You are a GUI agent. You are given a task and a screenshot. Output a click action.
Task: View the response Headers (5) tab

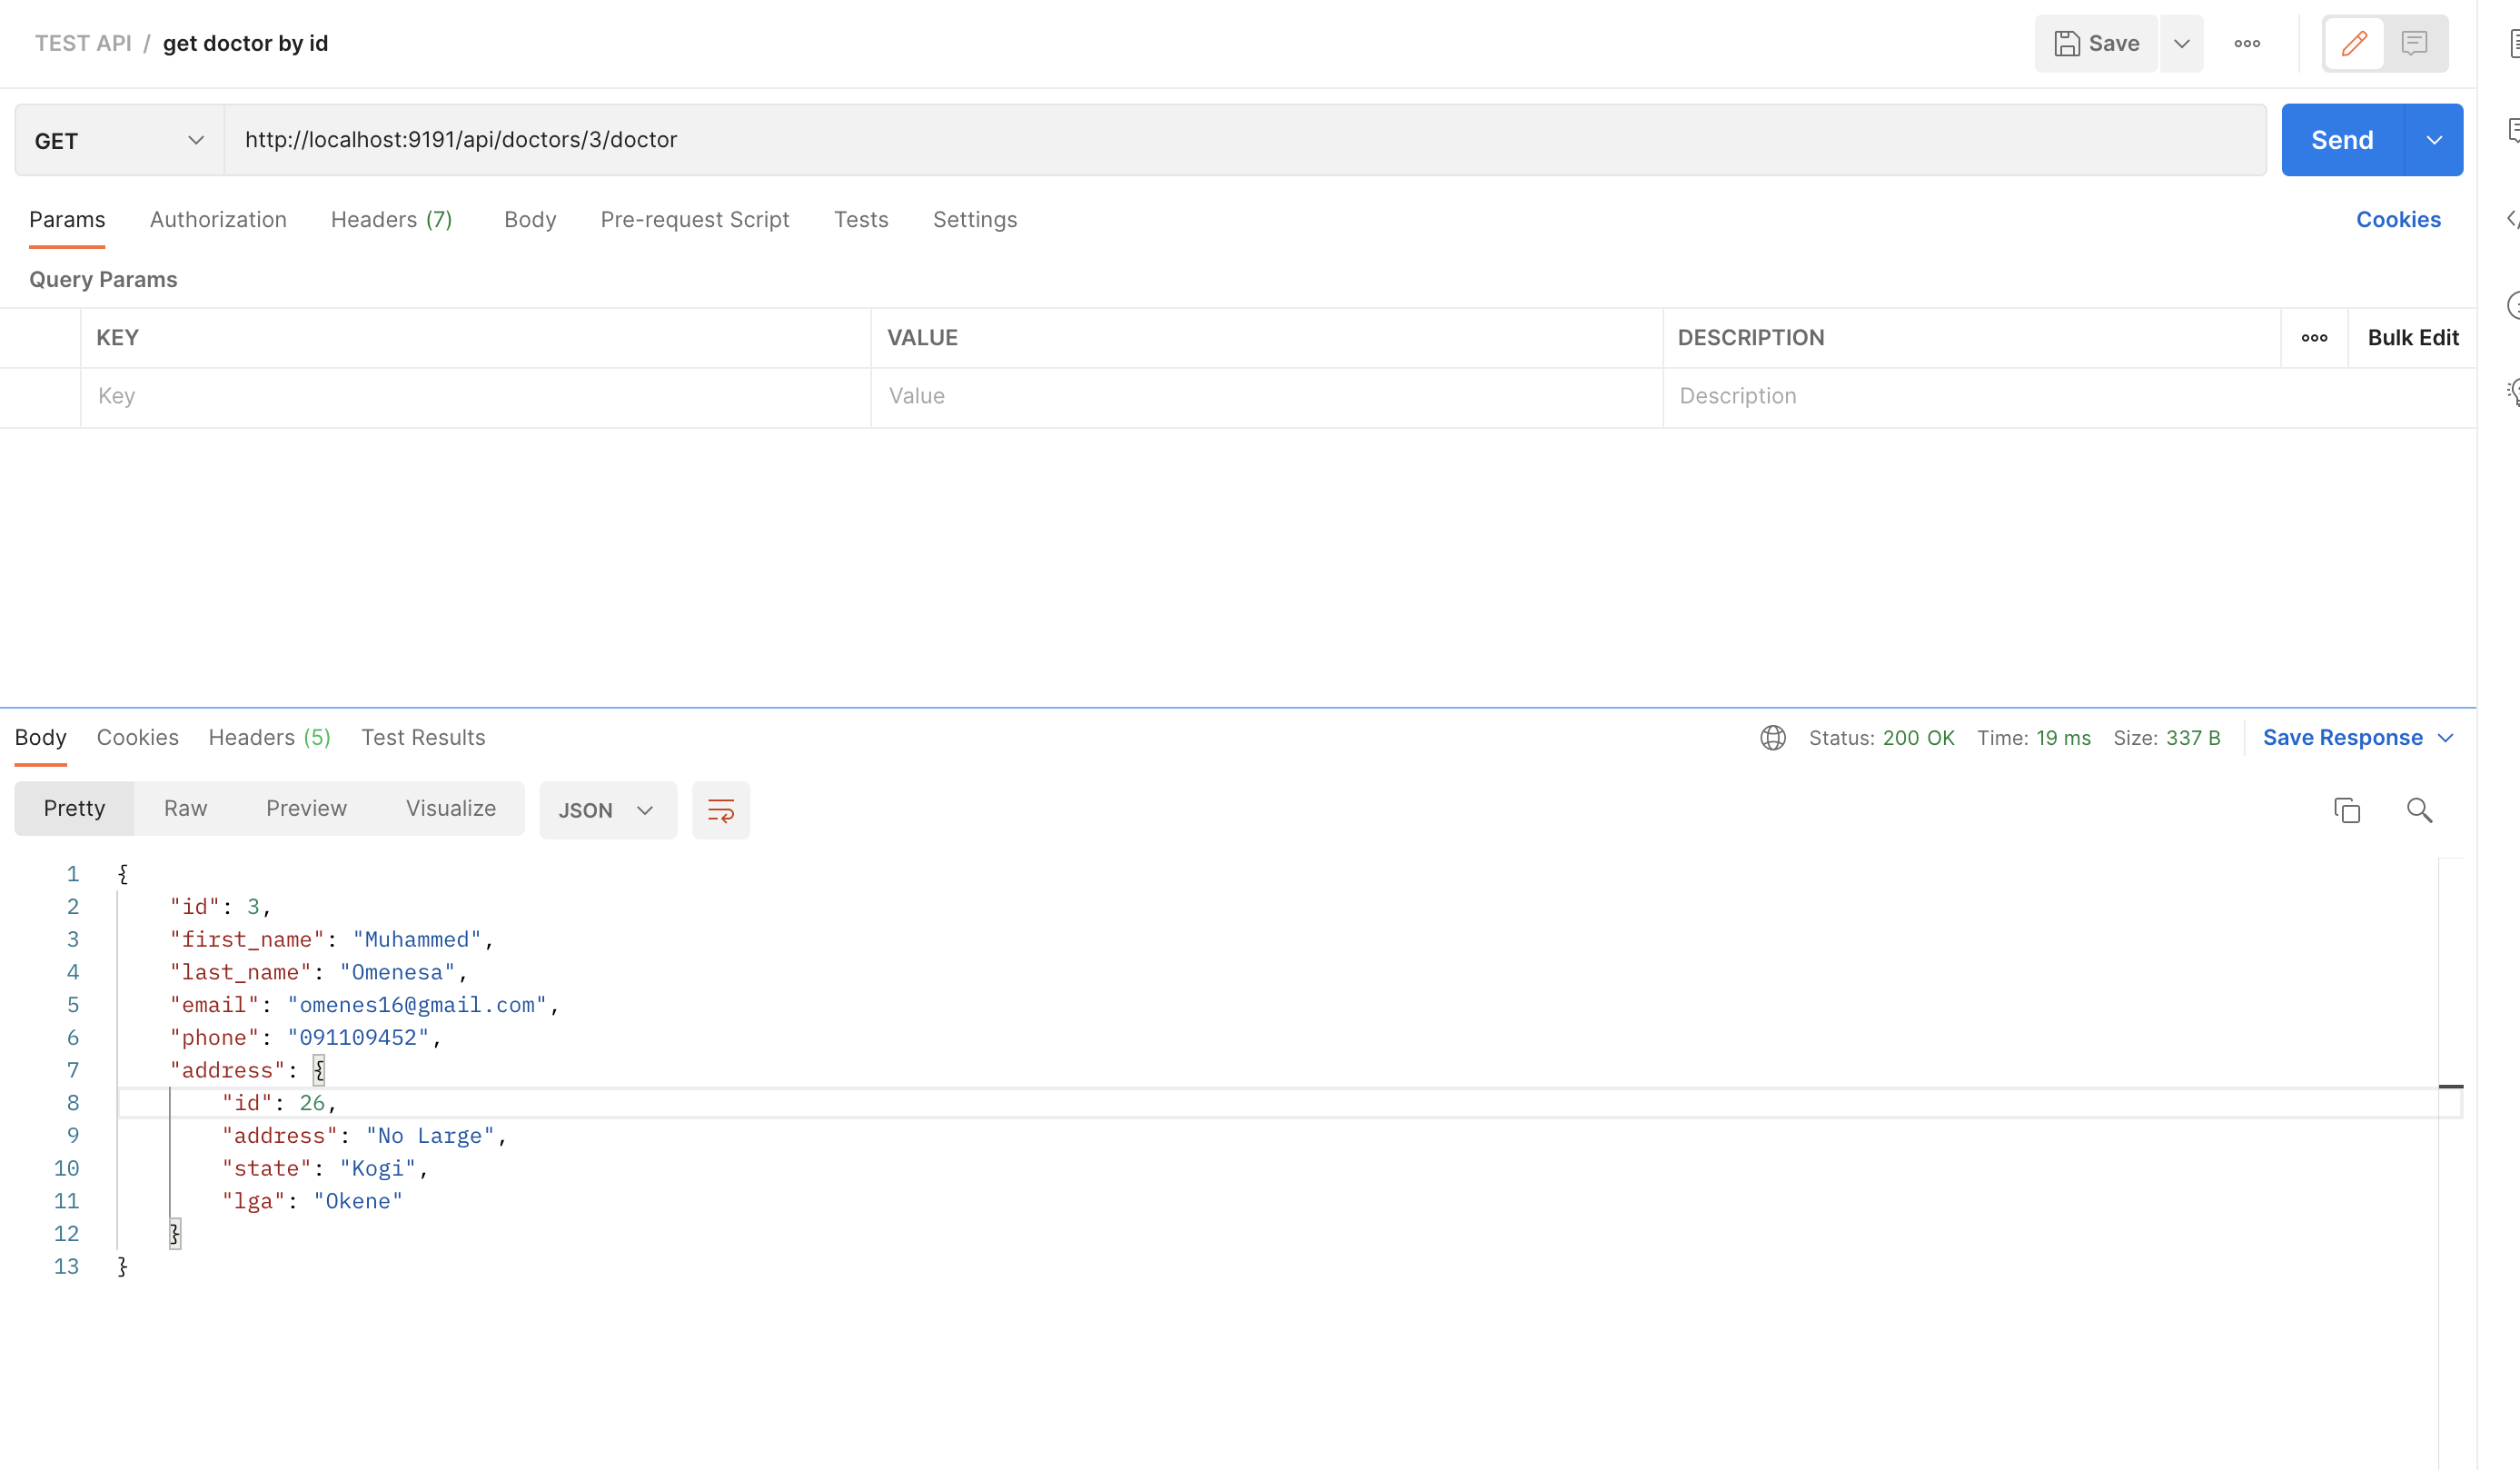[270, 737]
